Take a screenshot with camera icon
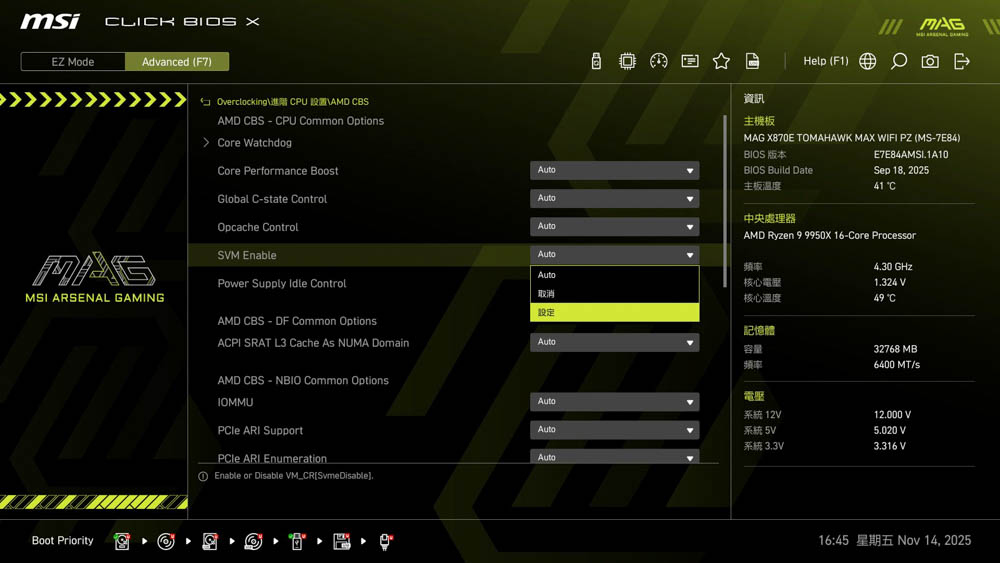 tap(930, 61)
